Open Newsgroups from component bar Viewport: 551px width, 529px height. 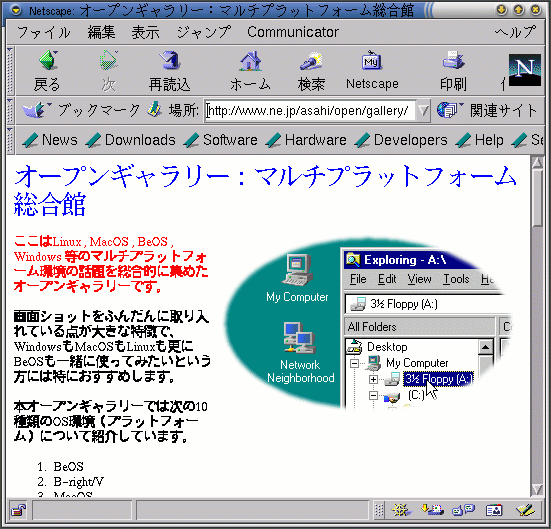click(464, 510)
